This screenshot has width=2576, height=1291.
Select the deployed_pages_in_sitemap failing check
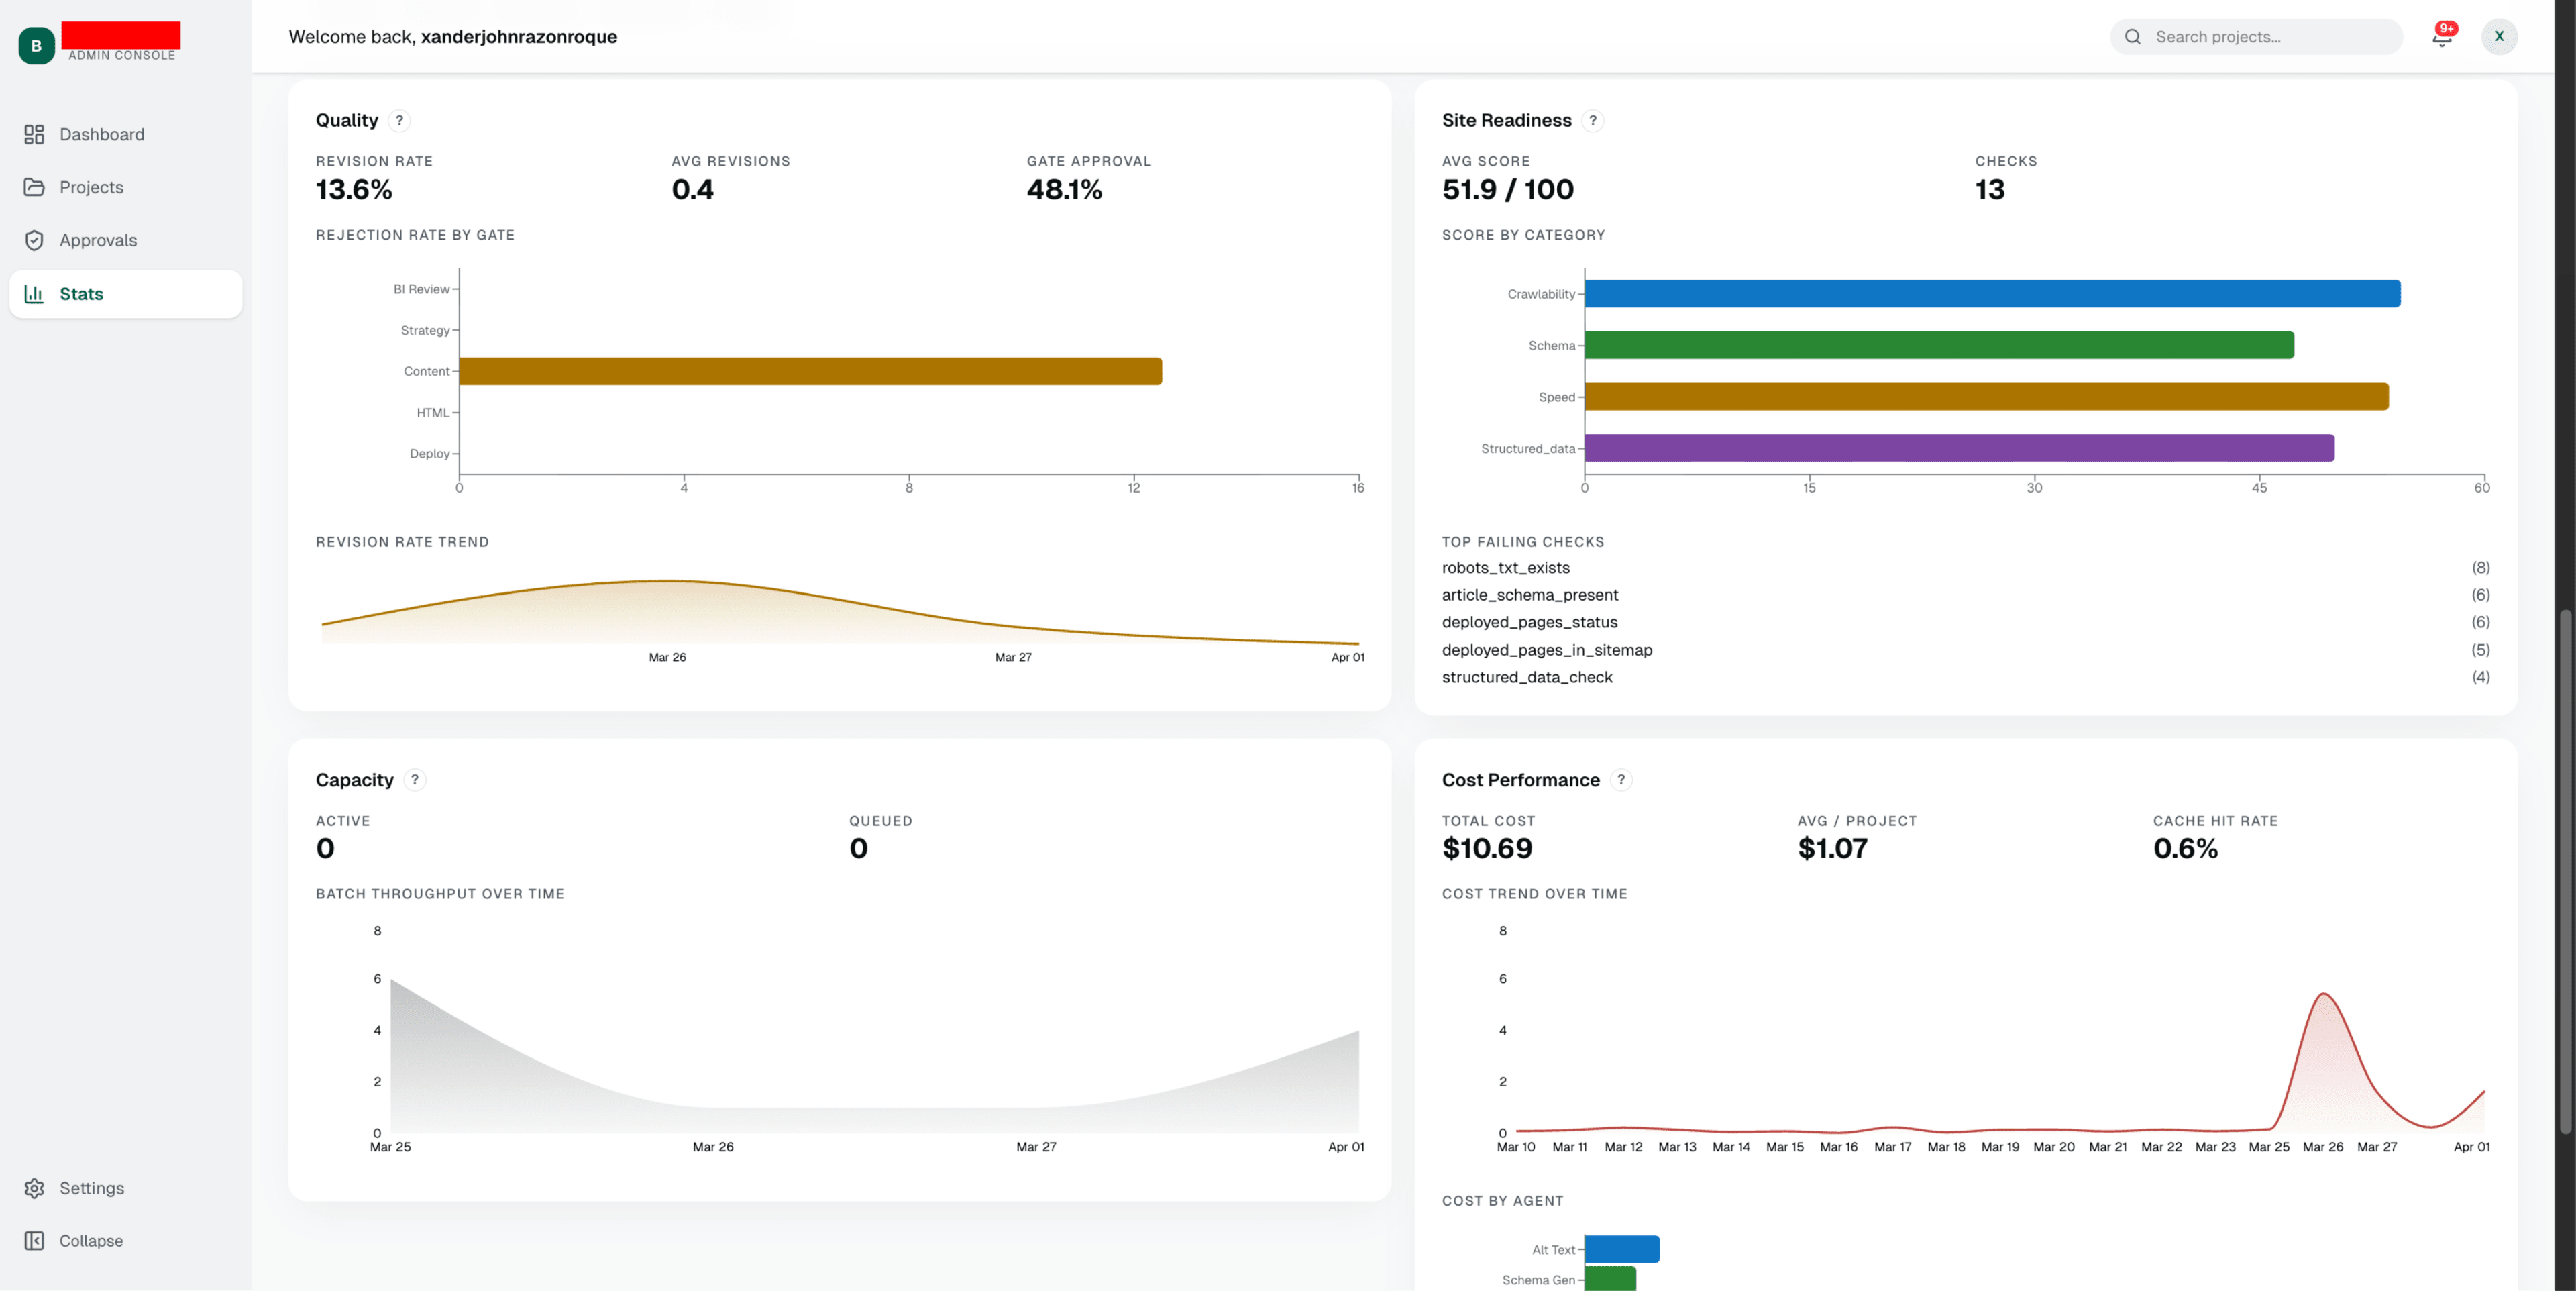1965,650
